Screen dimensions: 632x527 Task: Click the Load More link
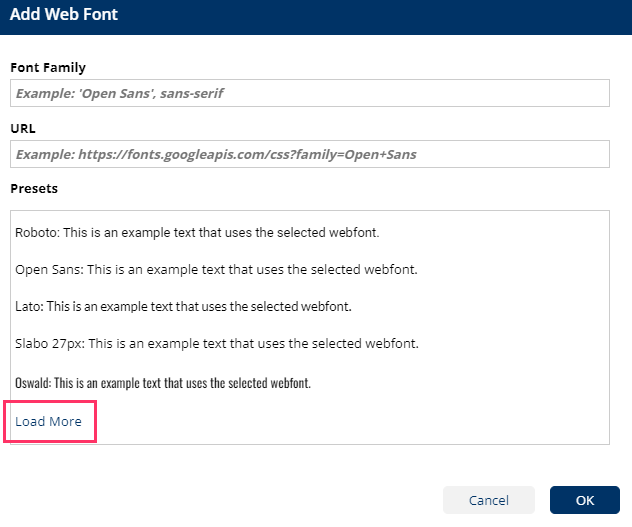[x=48, y=421]
